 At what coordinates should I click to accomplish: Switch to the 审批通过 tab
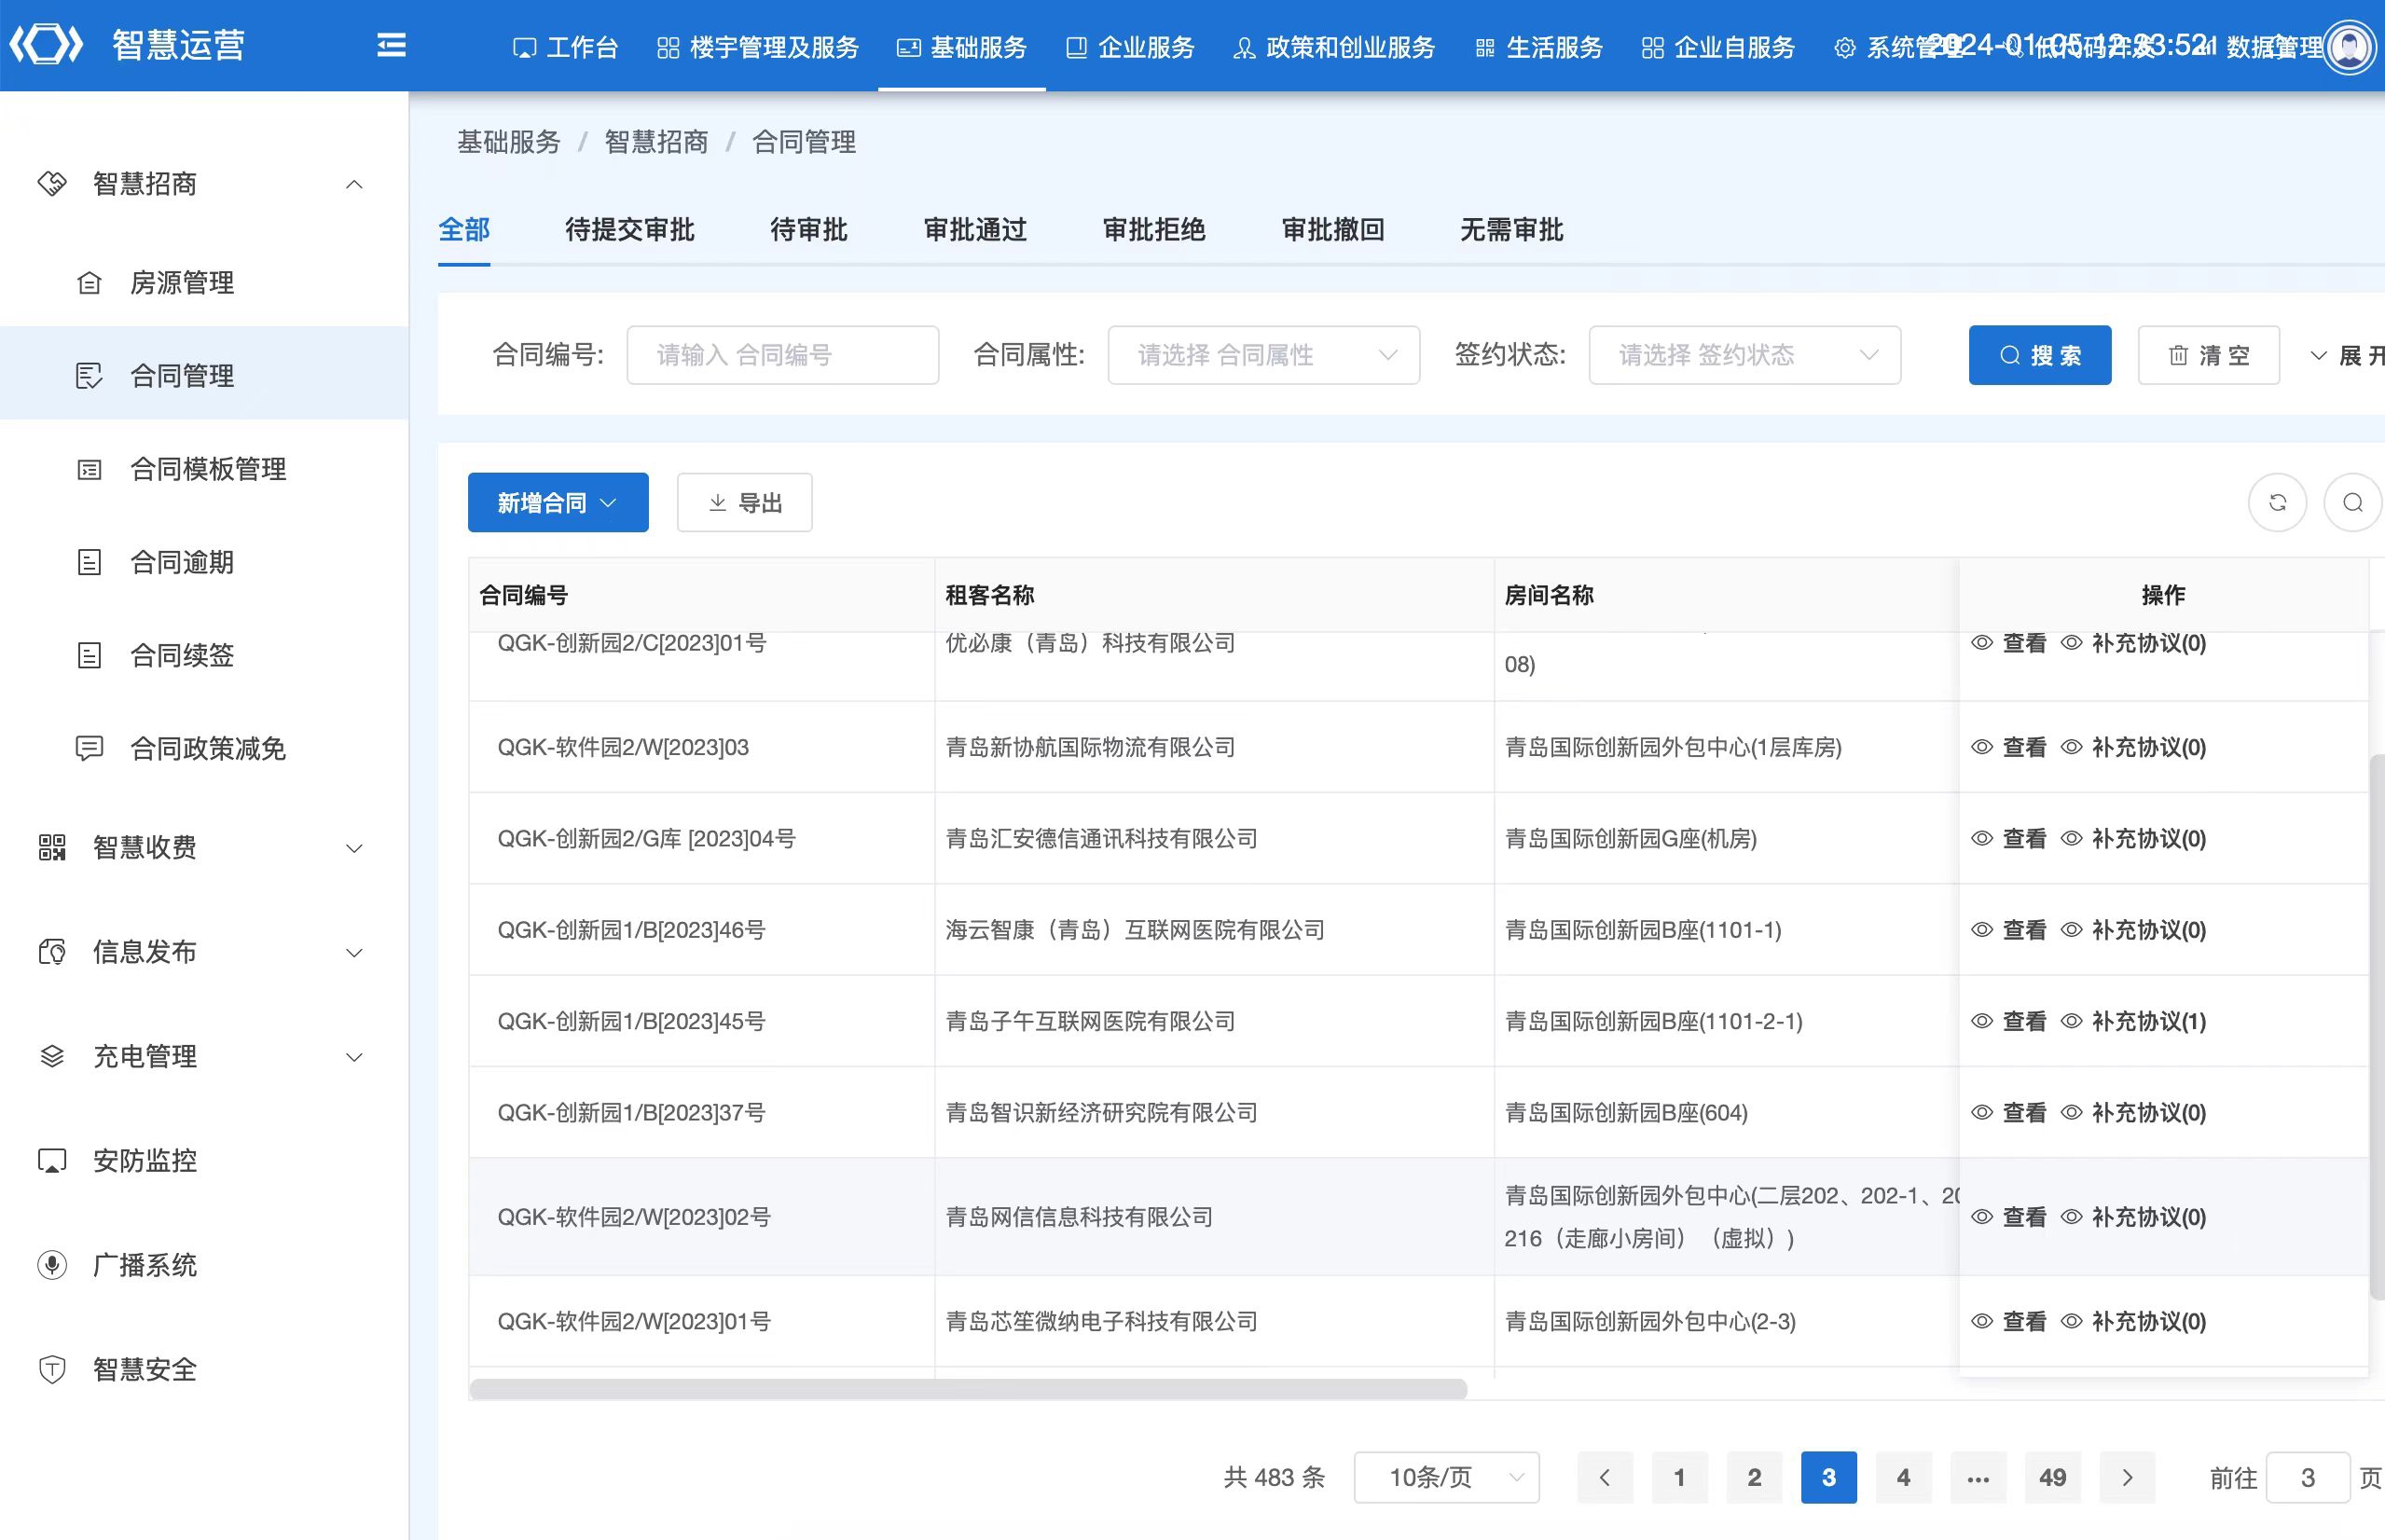(975, 230)
